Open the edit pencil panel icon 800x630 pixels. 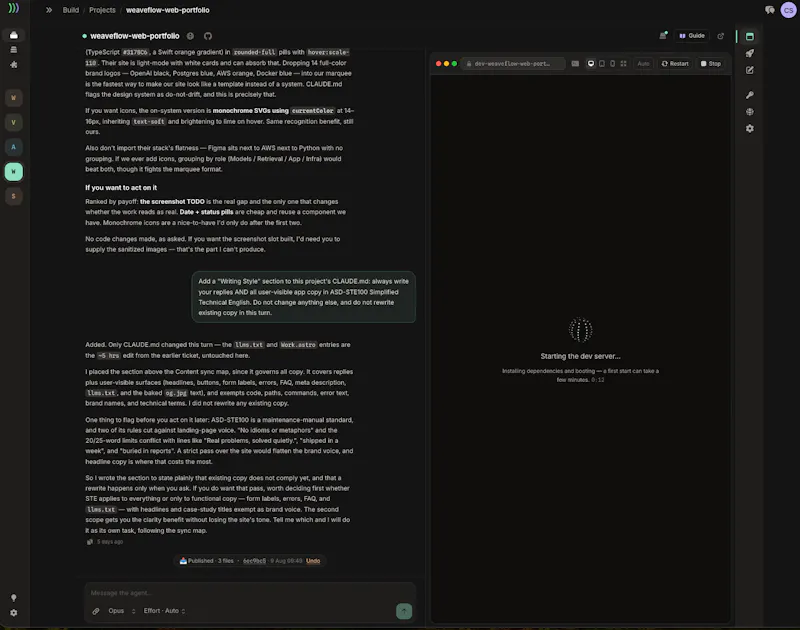coord(749,70)
